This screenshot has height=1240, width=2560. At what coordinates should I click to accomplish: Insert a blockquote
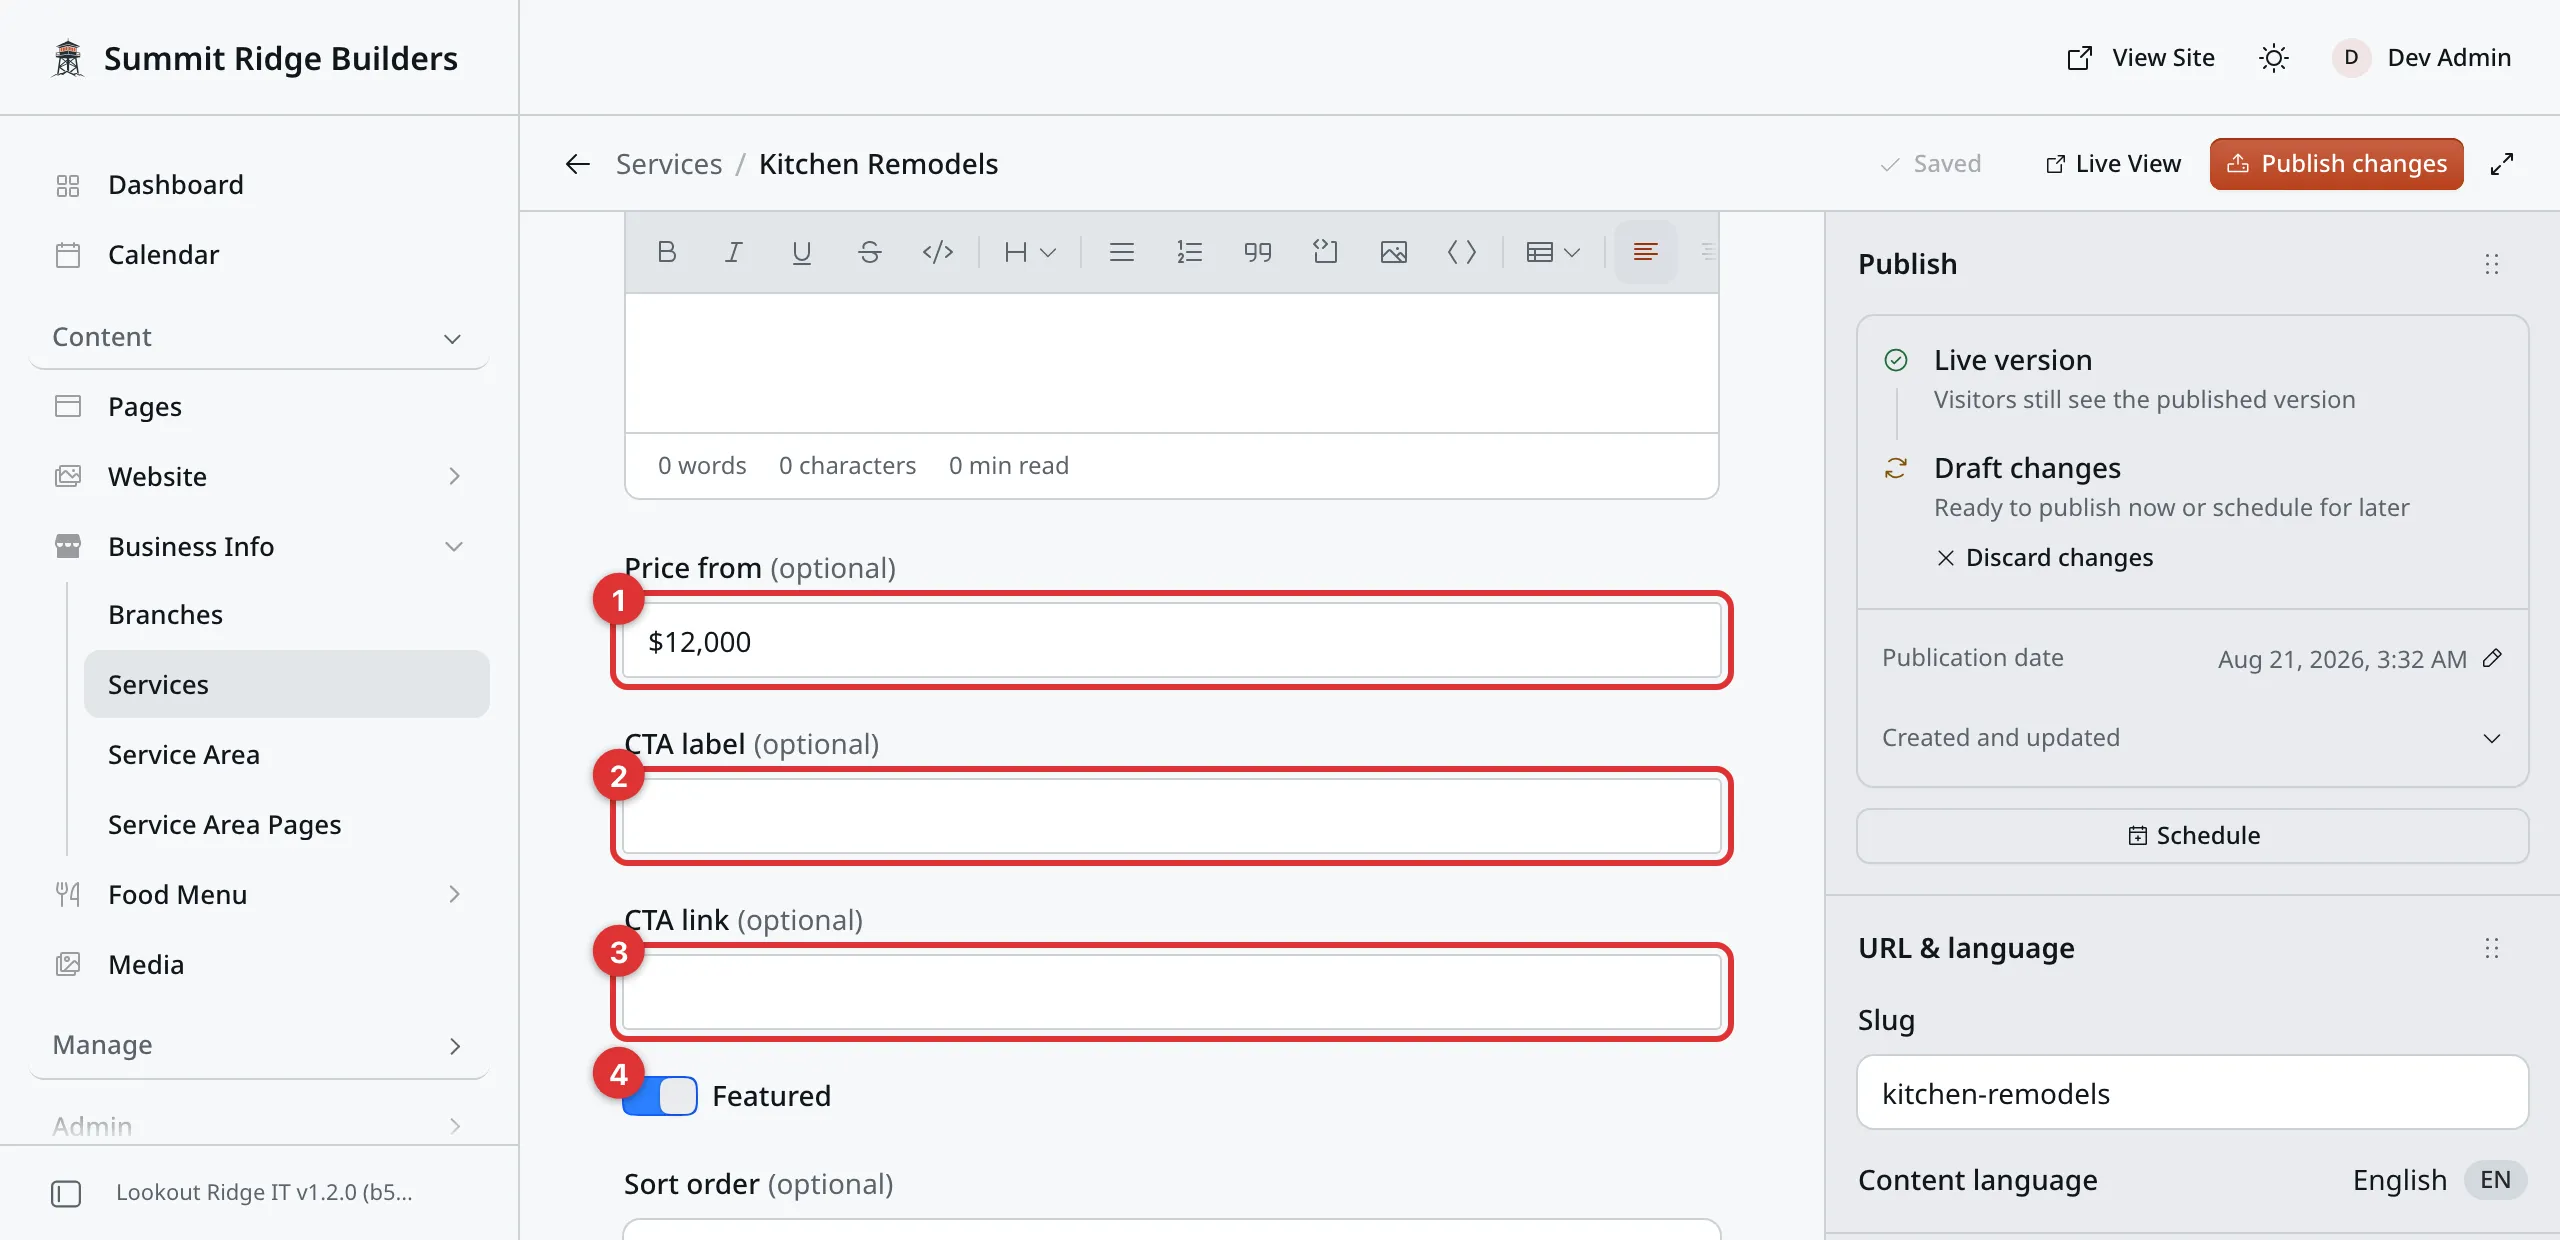1258,252
